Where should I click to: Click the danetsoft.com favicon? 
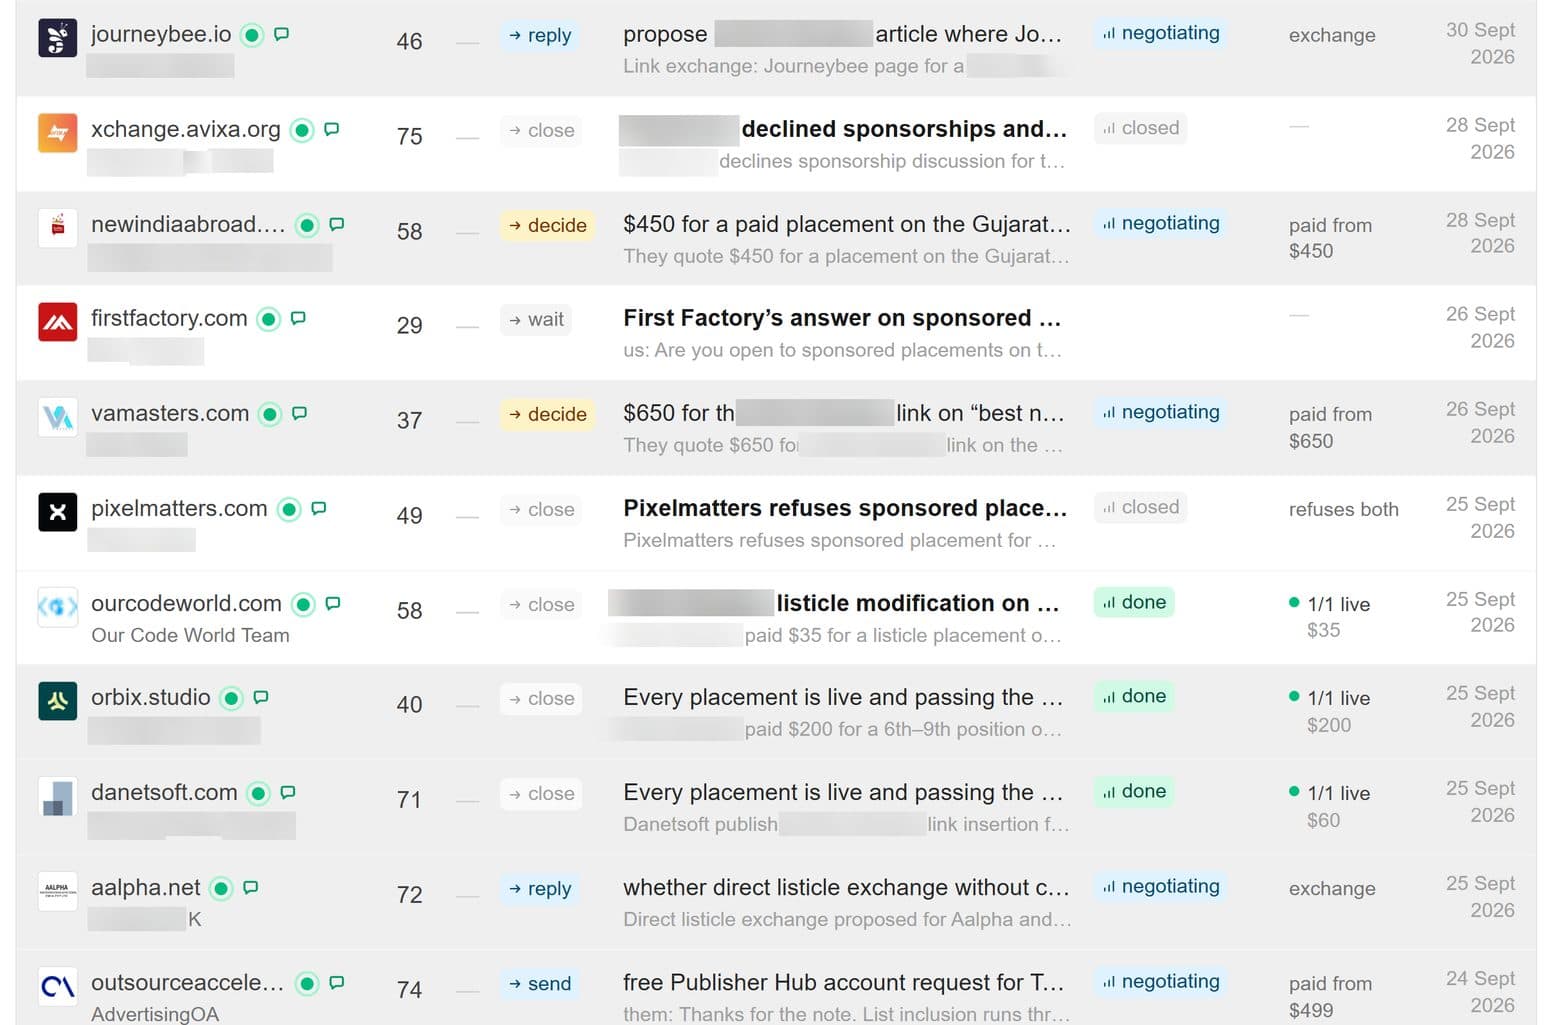[x=57, y=796]
